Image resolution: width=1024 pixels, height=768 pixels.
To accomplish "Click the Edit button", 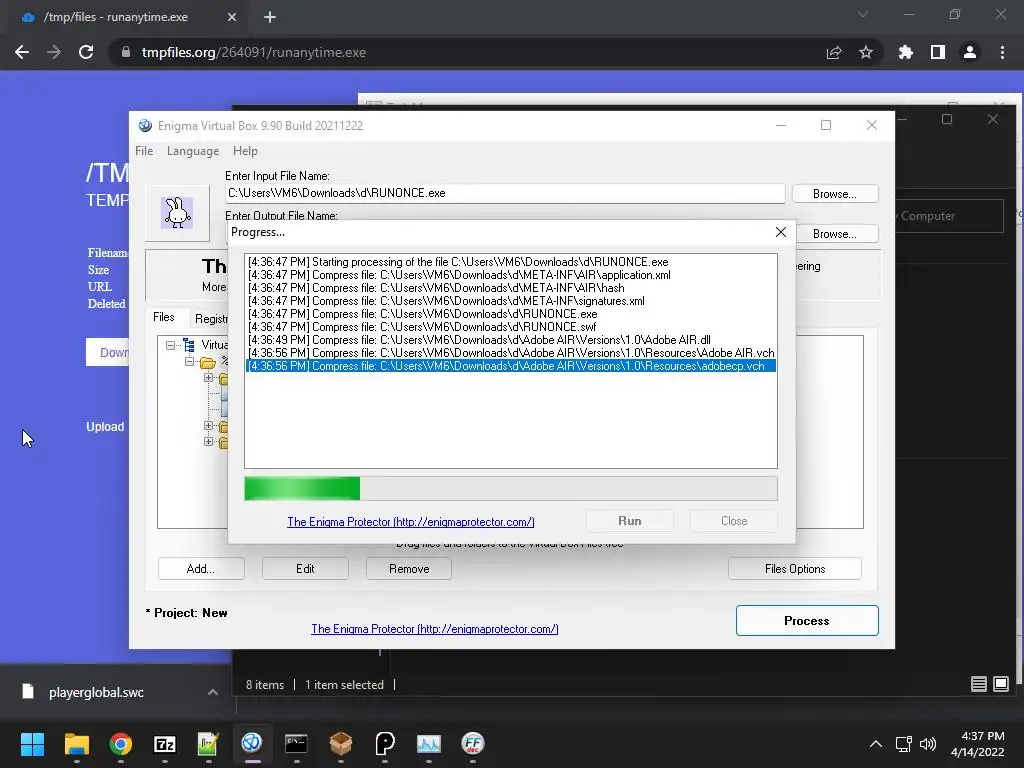I will (305, 569).
